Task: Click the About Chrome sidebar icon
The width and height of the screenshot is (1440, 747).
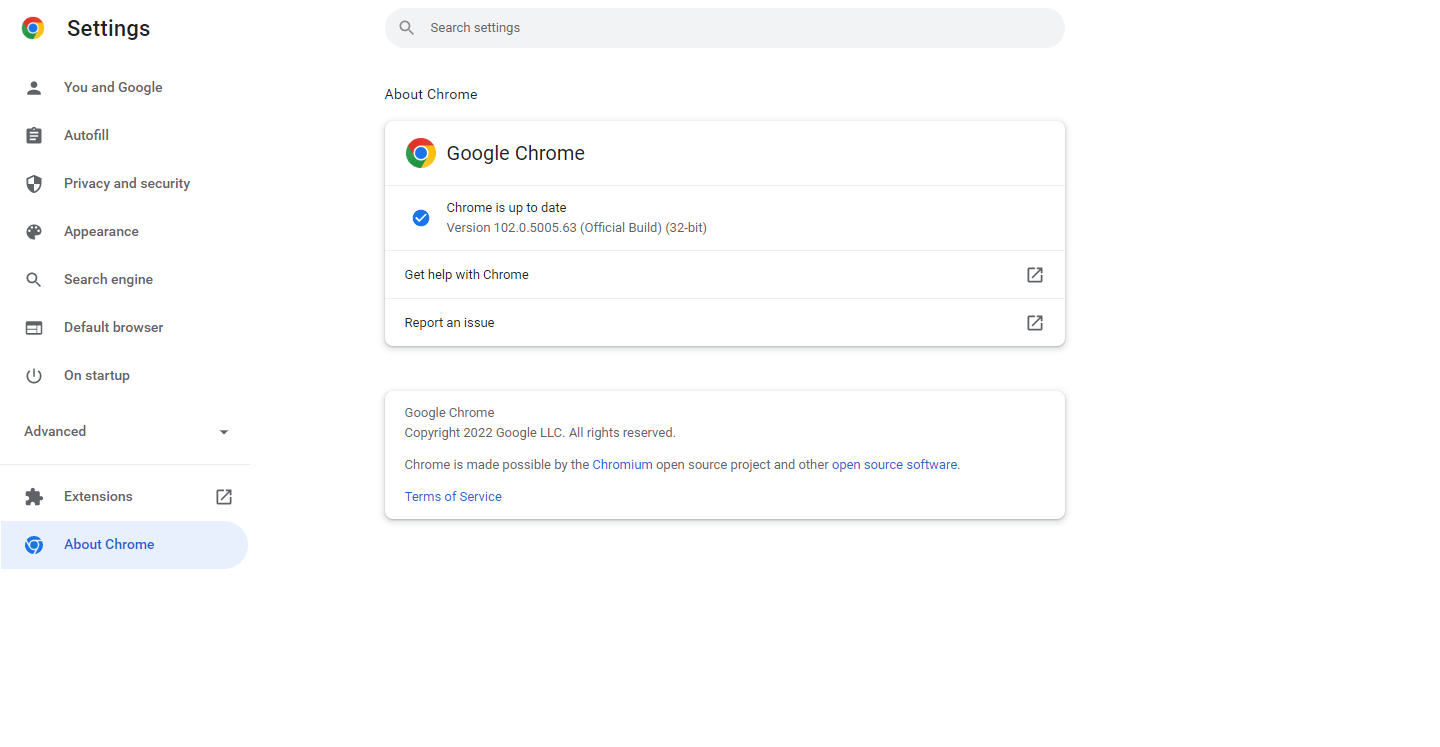Action: pyautogui.click(x=34, y=544)
